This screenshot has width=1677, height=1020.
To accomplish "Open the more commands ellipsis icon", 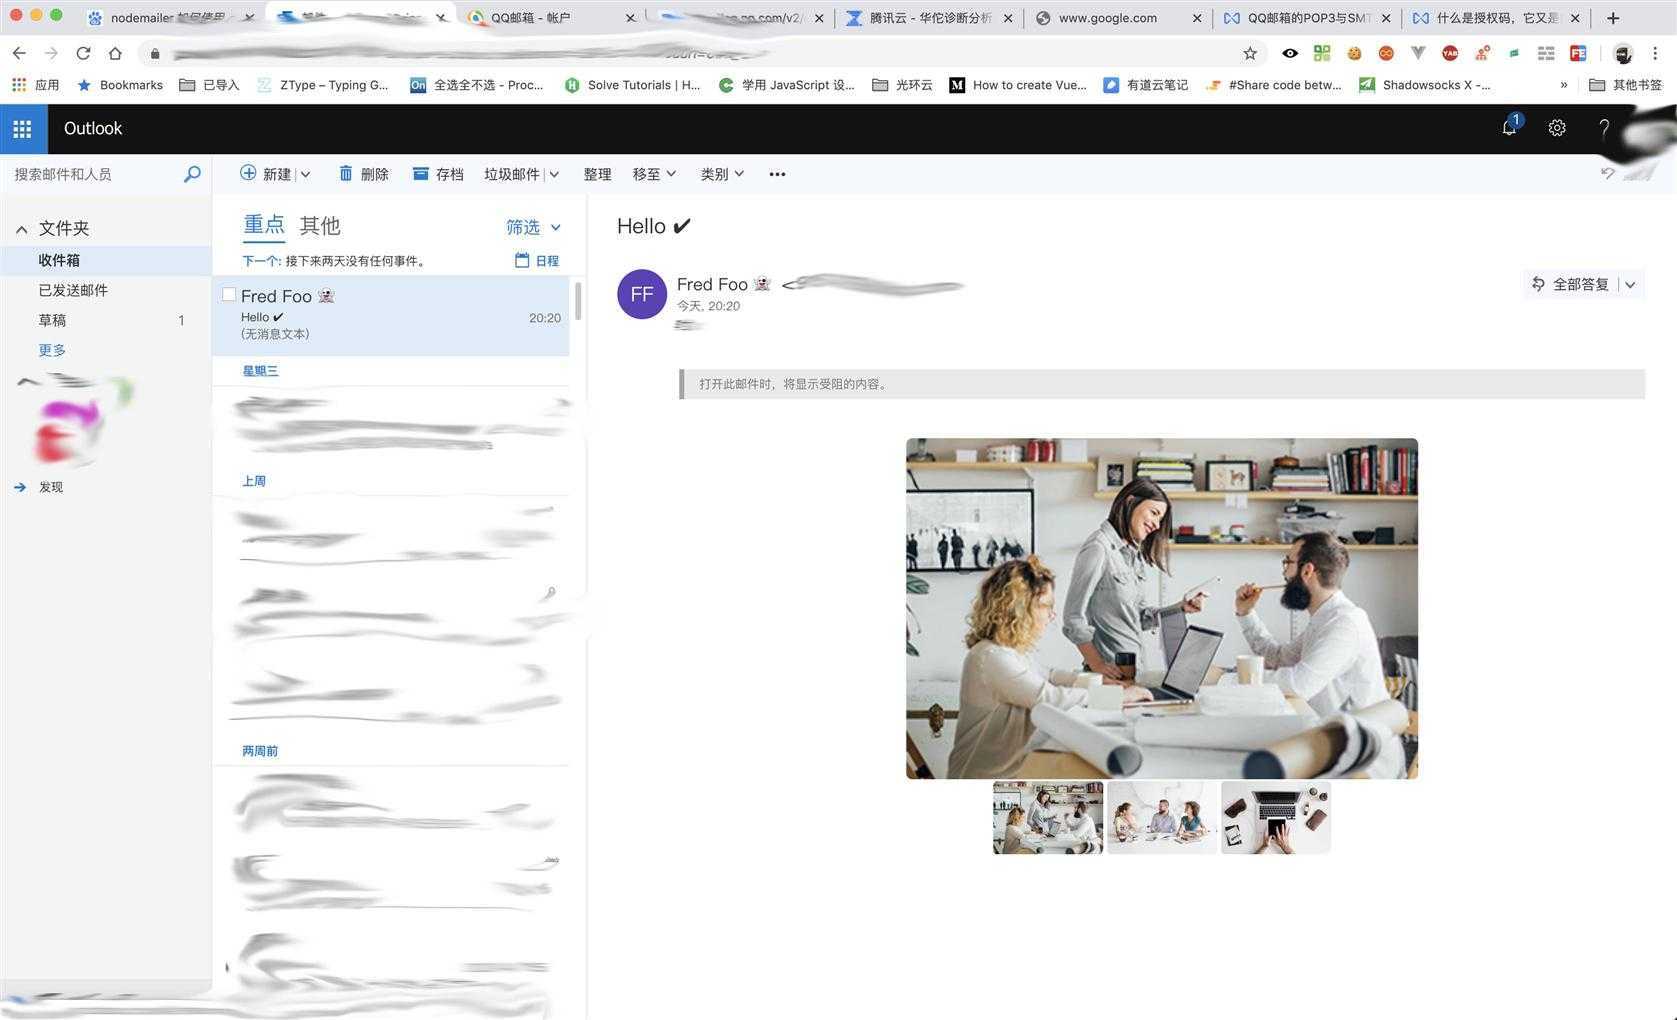I will (777, 174).
